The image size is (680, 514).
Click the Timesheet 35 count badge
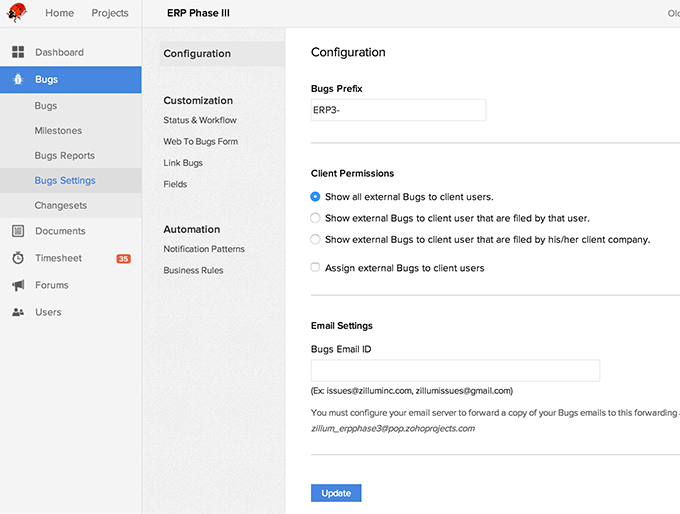point(123,259)
